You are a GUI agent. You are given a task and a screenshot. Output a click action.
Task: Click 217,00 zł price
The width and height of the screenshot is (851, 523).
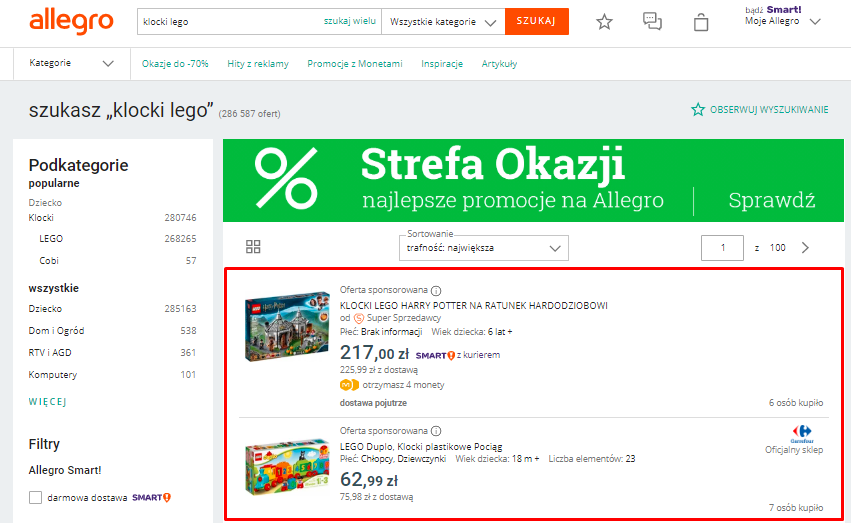[374, 353]
